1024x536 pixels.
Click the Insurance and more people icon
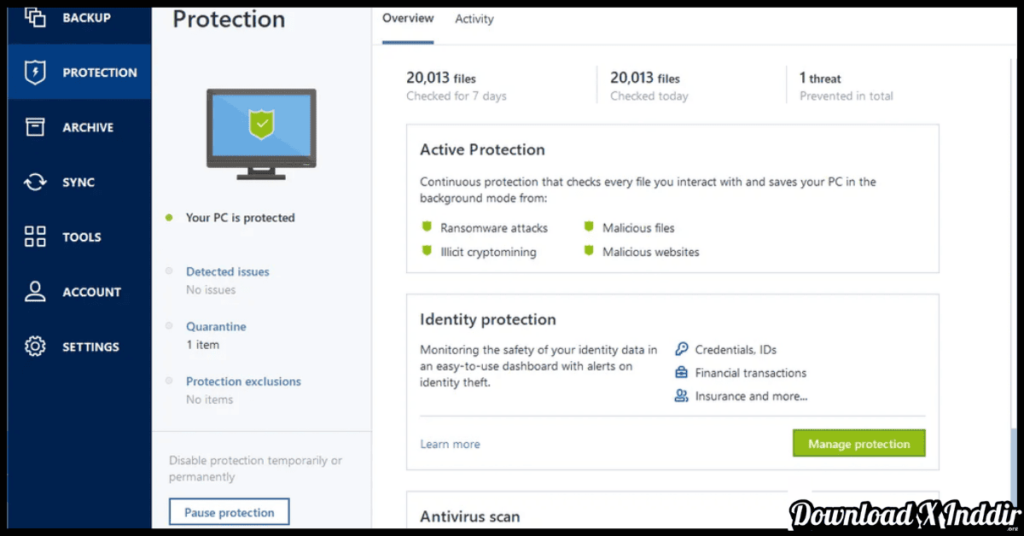pos(681,396)
